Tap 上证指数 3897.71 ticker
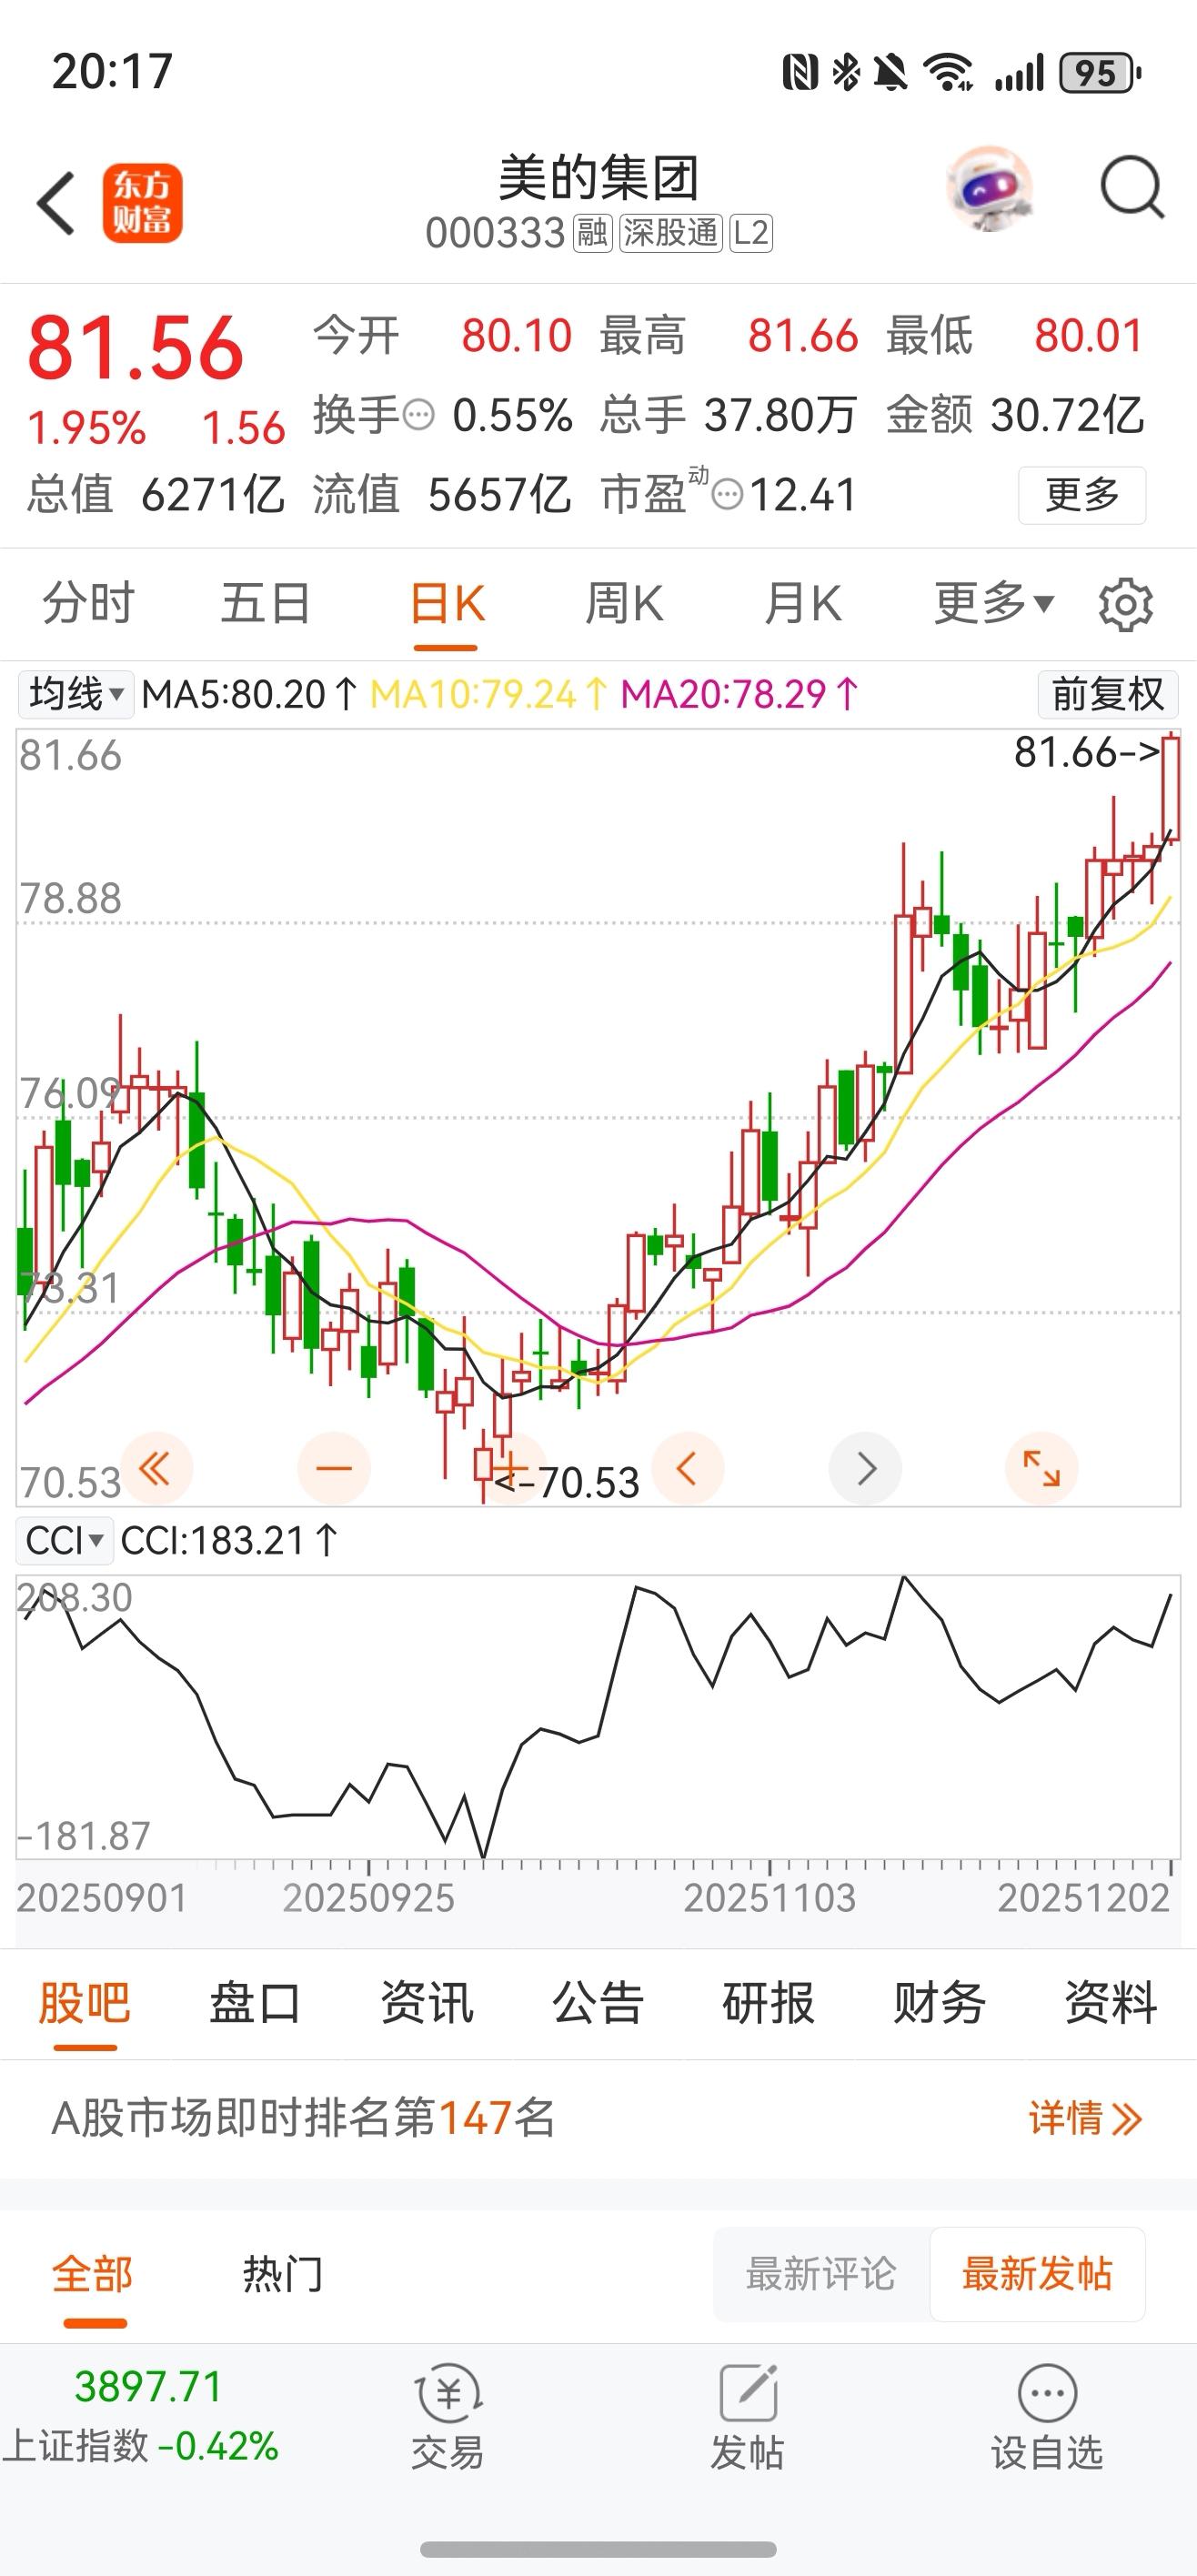The image size is (1197, 2576). (142, 2416)
